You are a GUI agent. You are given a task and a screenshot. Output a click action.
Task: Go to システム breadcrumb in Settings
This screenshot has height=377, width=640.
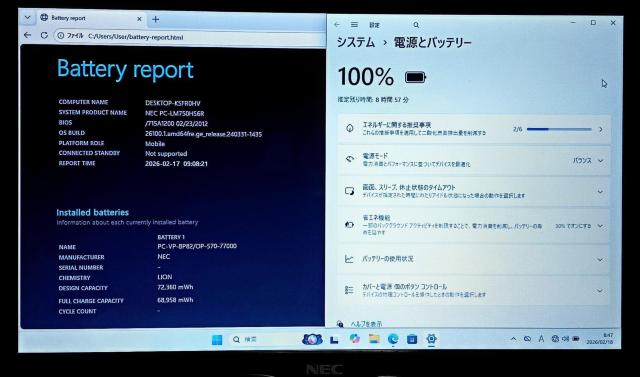point(356,42)
